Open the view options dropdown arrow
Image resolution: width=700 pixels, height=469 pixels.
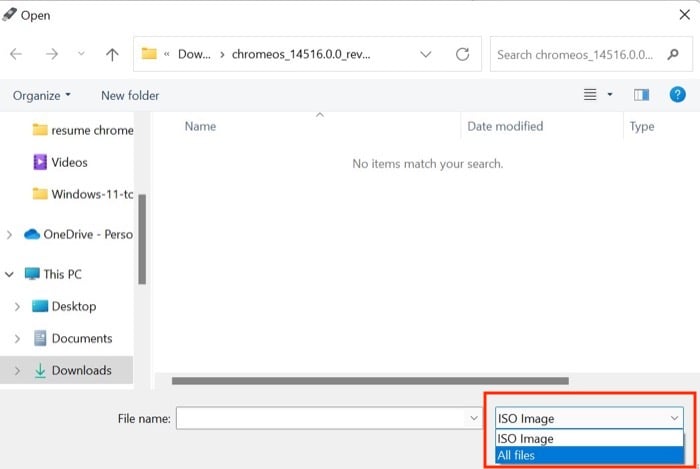[x=610, y=95]
